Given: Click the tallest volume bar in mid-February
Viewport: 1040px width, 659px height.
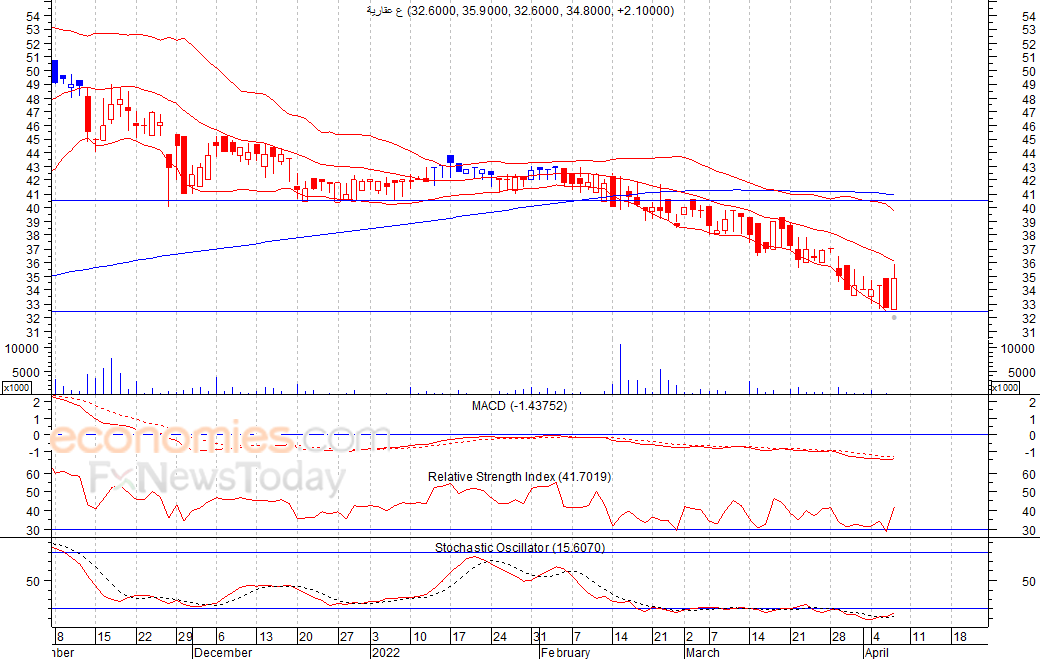Looking at the screenshot, I should click(620, 369).
